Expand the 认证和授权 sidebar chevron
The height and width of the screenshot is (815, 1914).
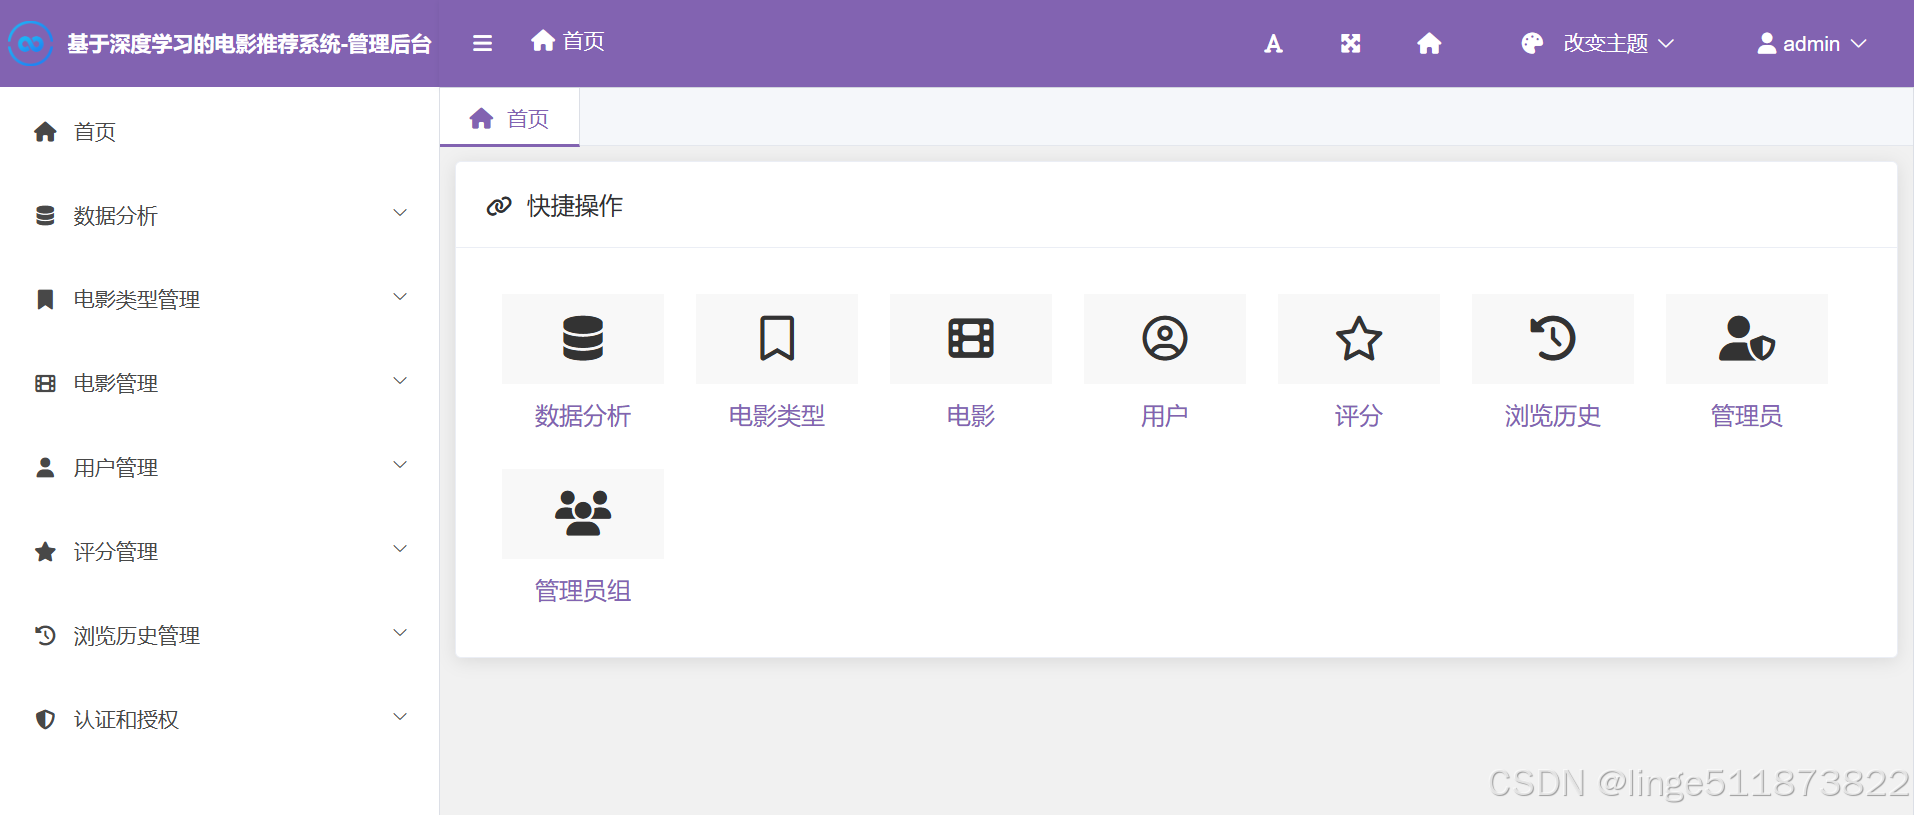(400, 717)
